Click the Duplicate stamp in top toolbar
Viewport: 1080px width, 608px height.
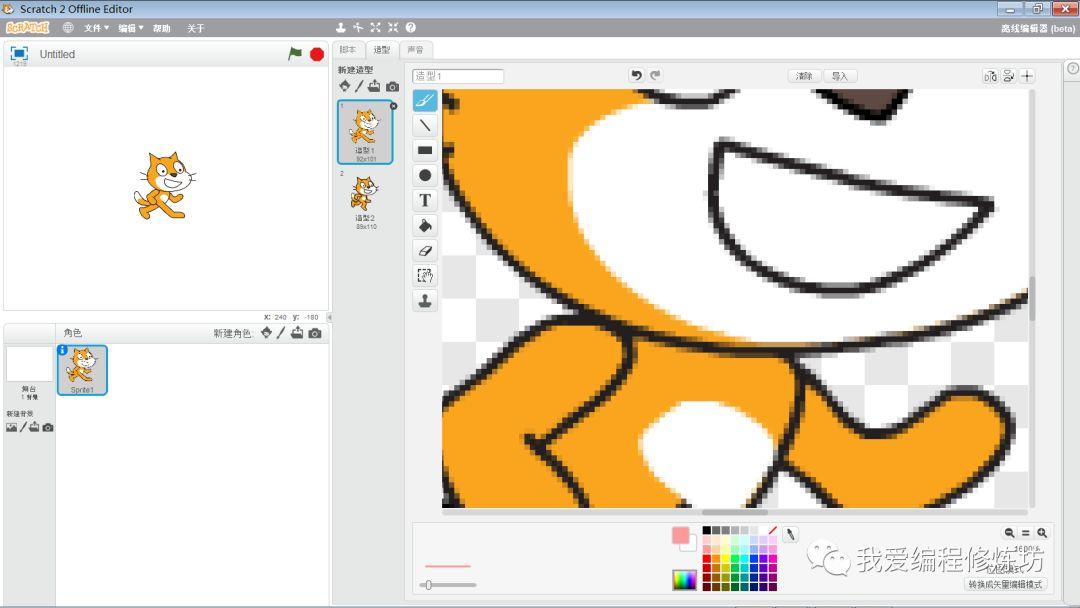tap(340, 28)
